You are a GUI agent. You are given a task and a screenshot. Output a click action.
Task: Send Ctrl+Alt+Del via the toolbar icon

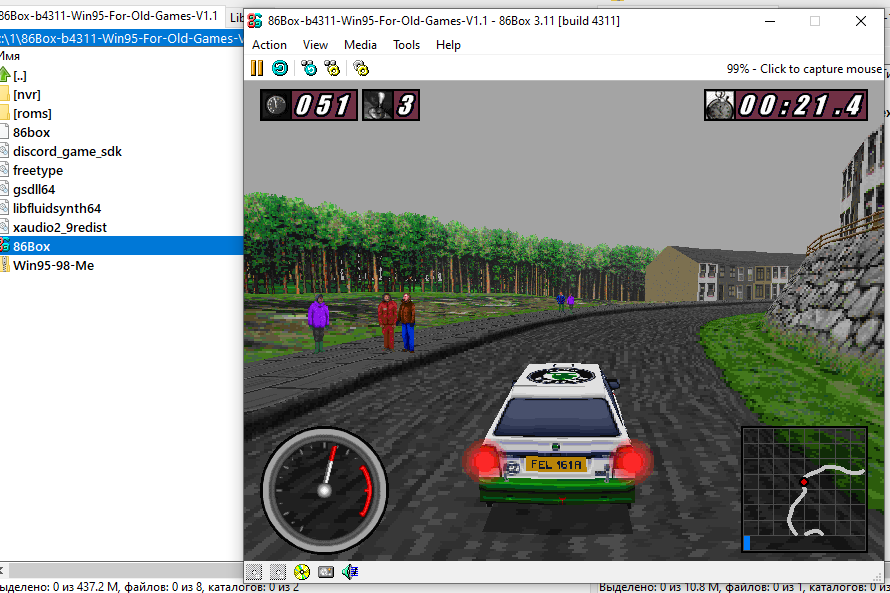pos(309,69)
